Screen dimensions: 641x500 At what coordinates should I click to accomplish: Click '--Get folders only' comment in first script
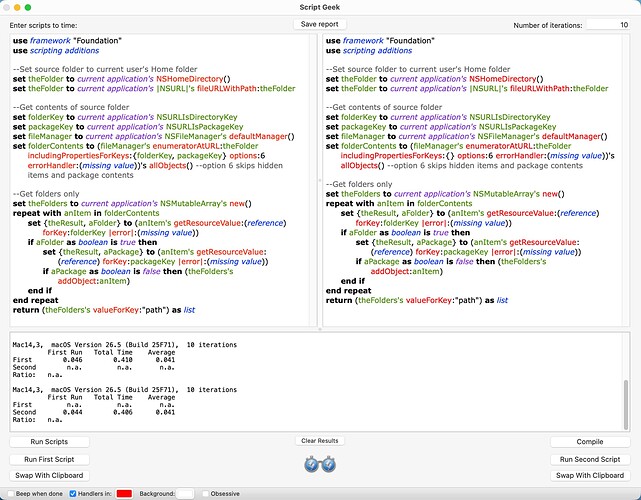[x=46, y=194]
